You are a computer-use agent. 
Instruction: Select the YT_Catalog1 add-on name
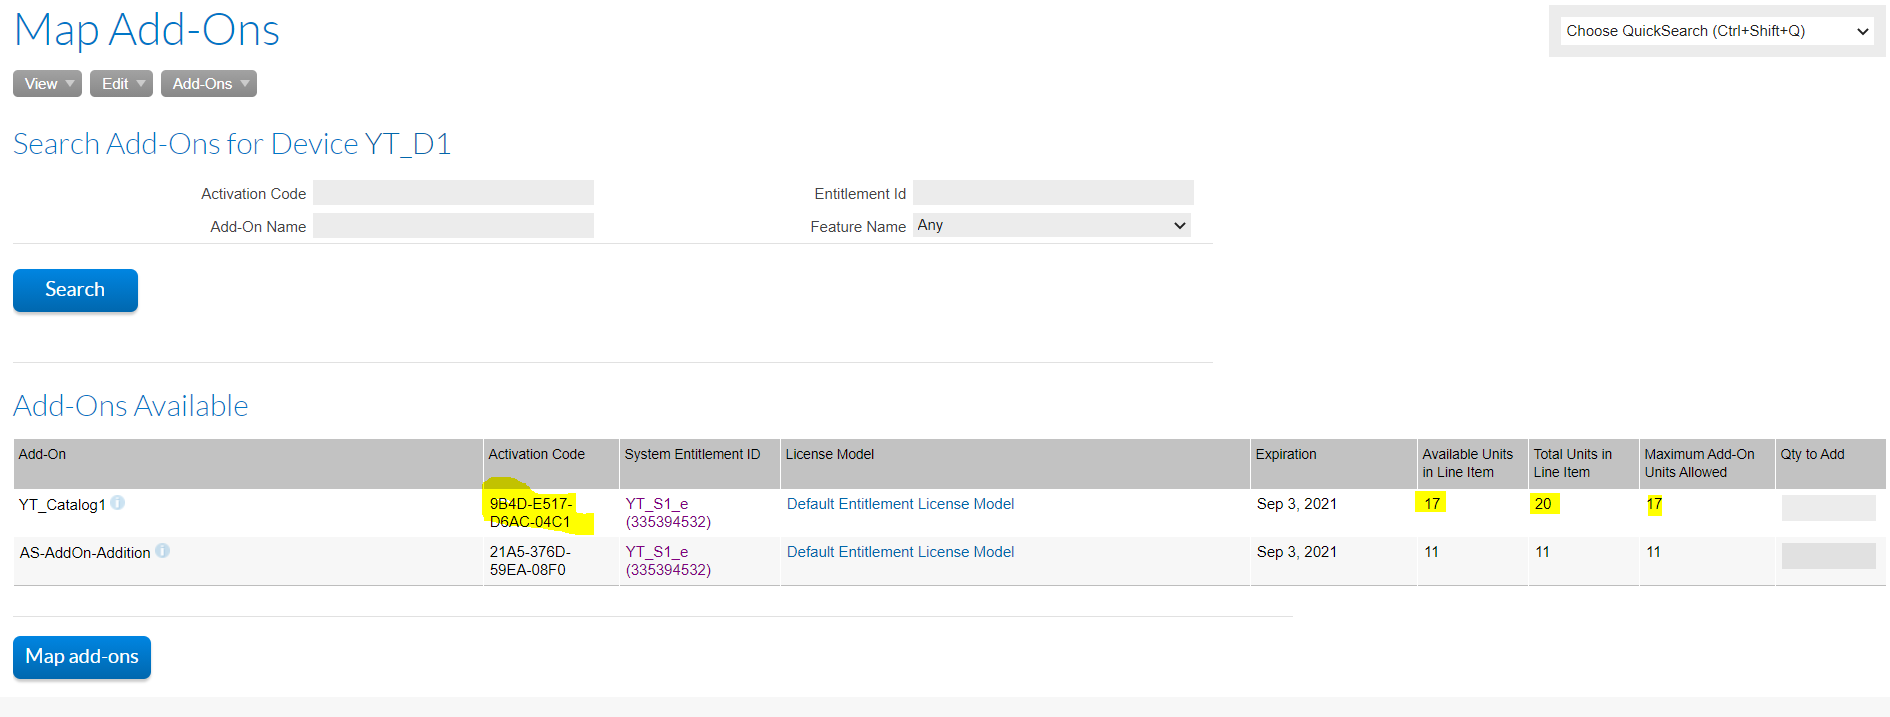(62, 505)
